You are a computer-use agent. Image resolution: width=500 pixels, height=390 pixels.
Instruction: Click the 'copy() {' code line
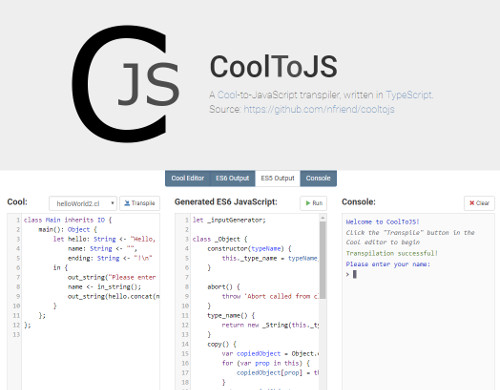[222, 344]
